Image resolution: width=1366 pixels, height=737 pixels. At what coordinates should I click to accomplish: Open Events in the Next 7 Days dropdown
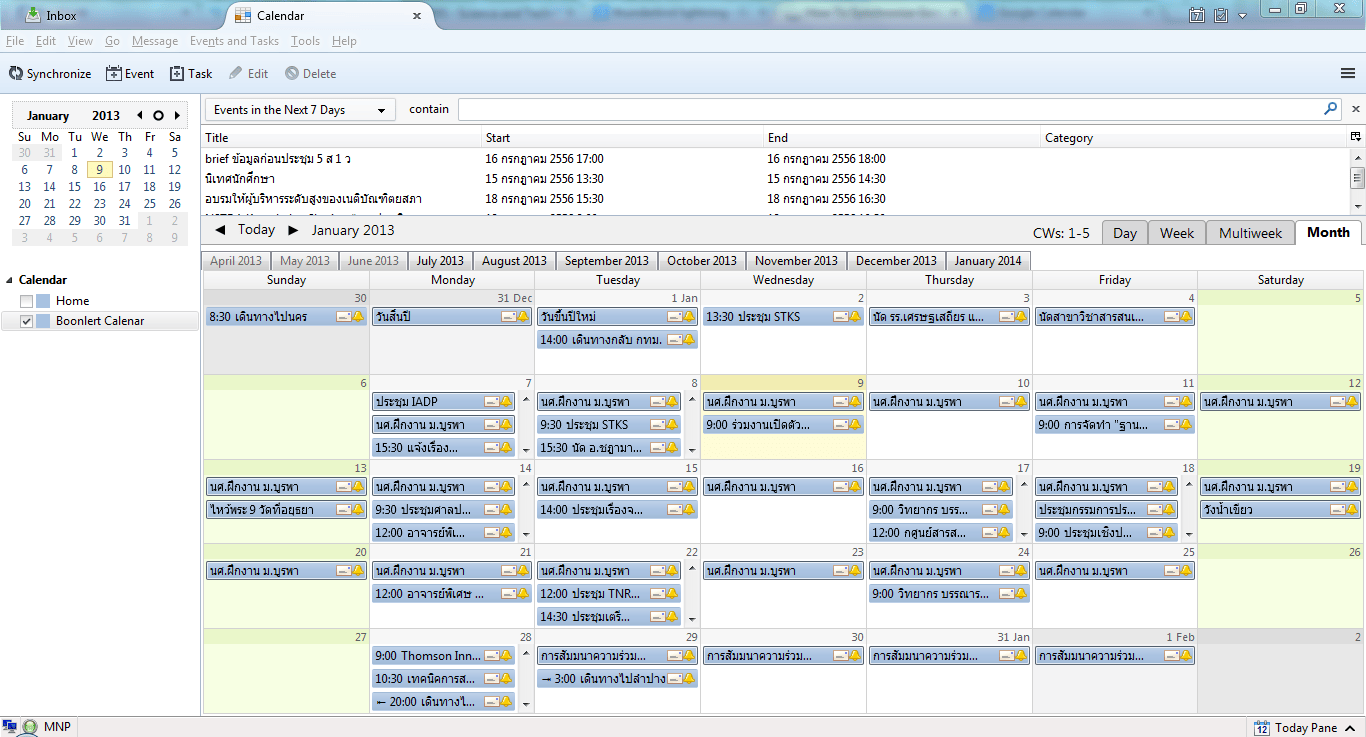300,110
